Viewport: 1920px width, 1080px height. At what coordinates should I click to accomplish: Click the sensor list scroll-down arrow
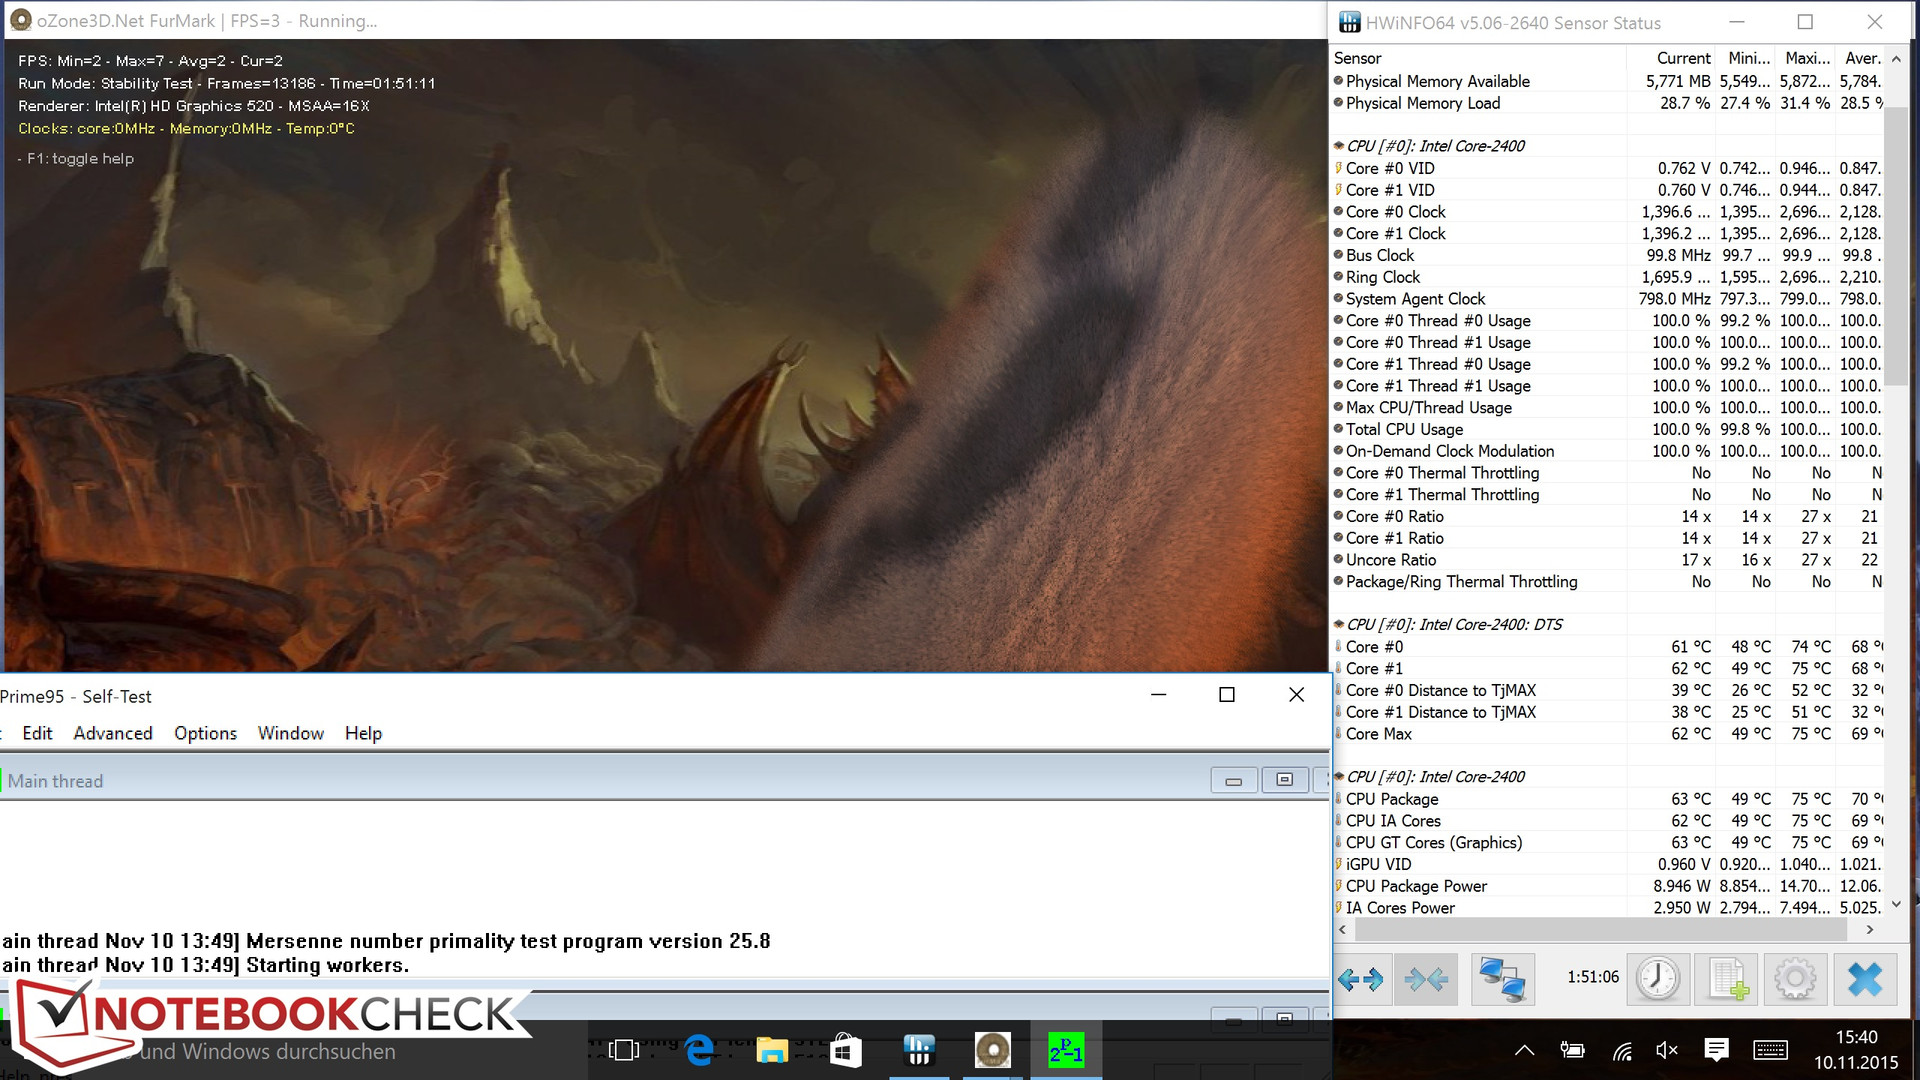1896,905
